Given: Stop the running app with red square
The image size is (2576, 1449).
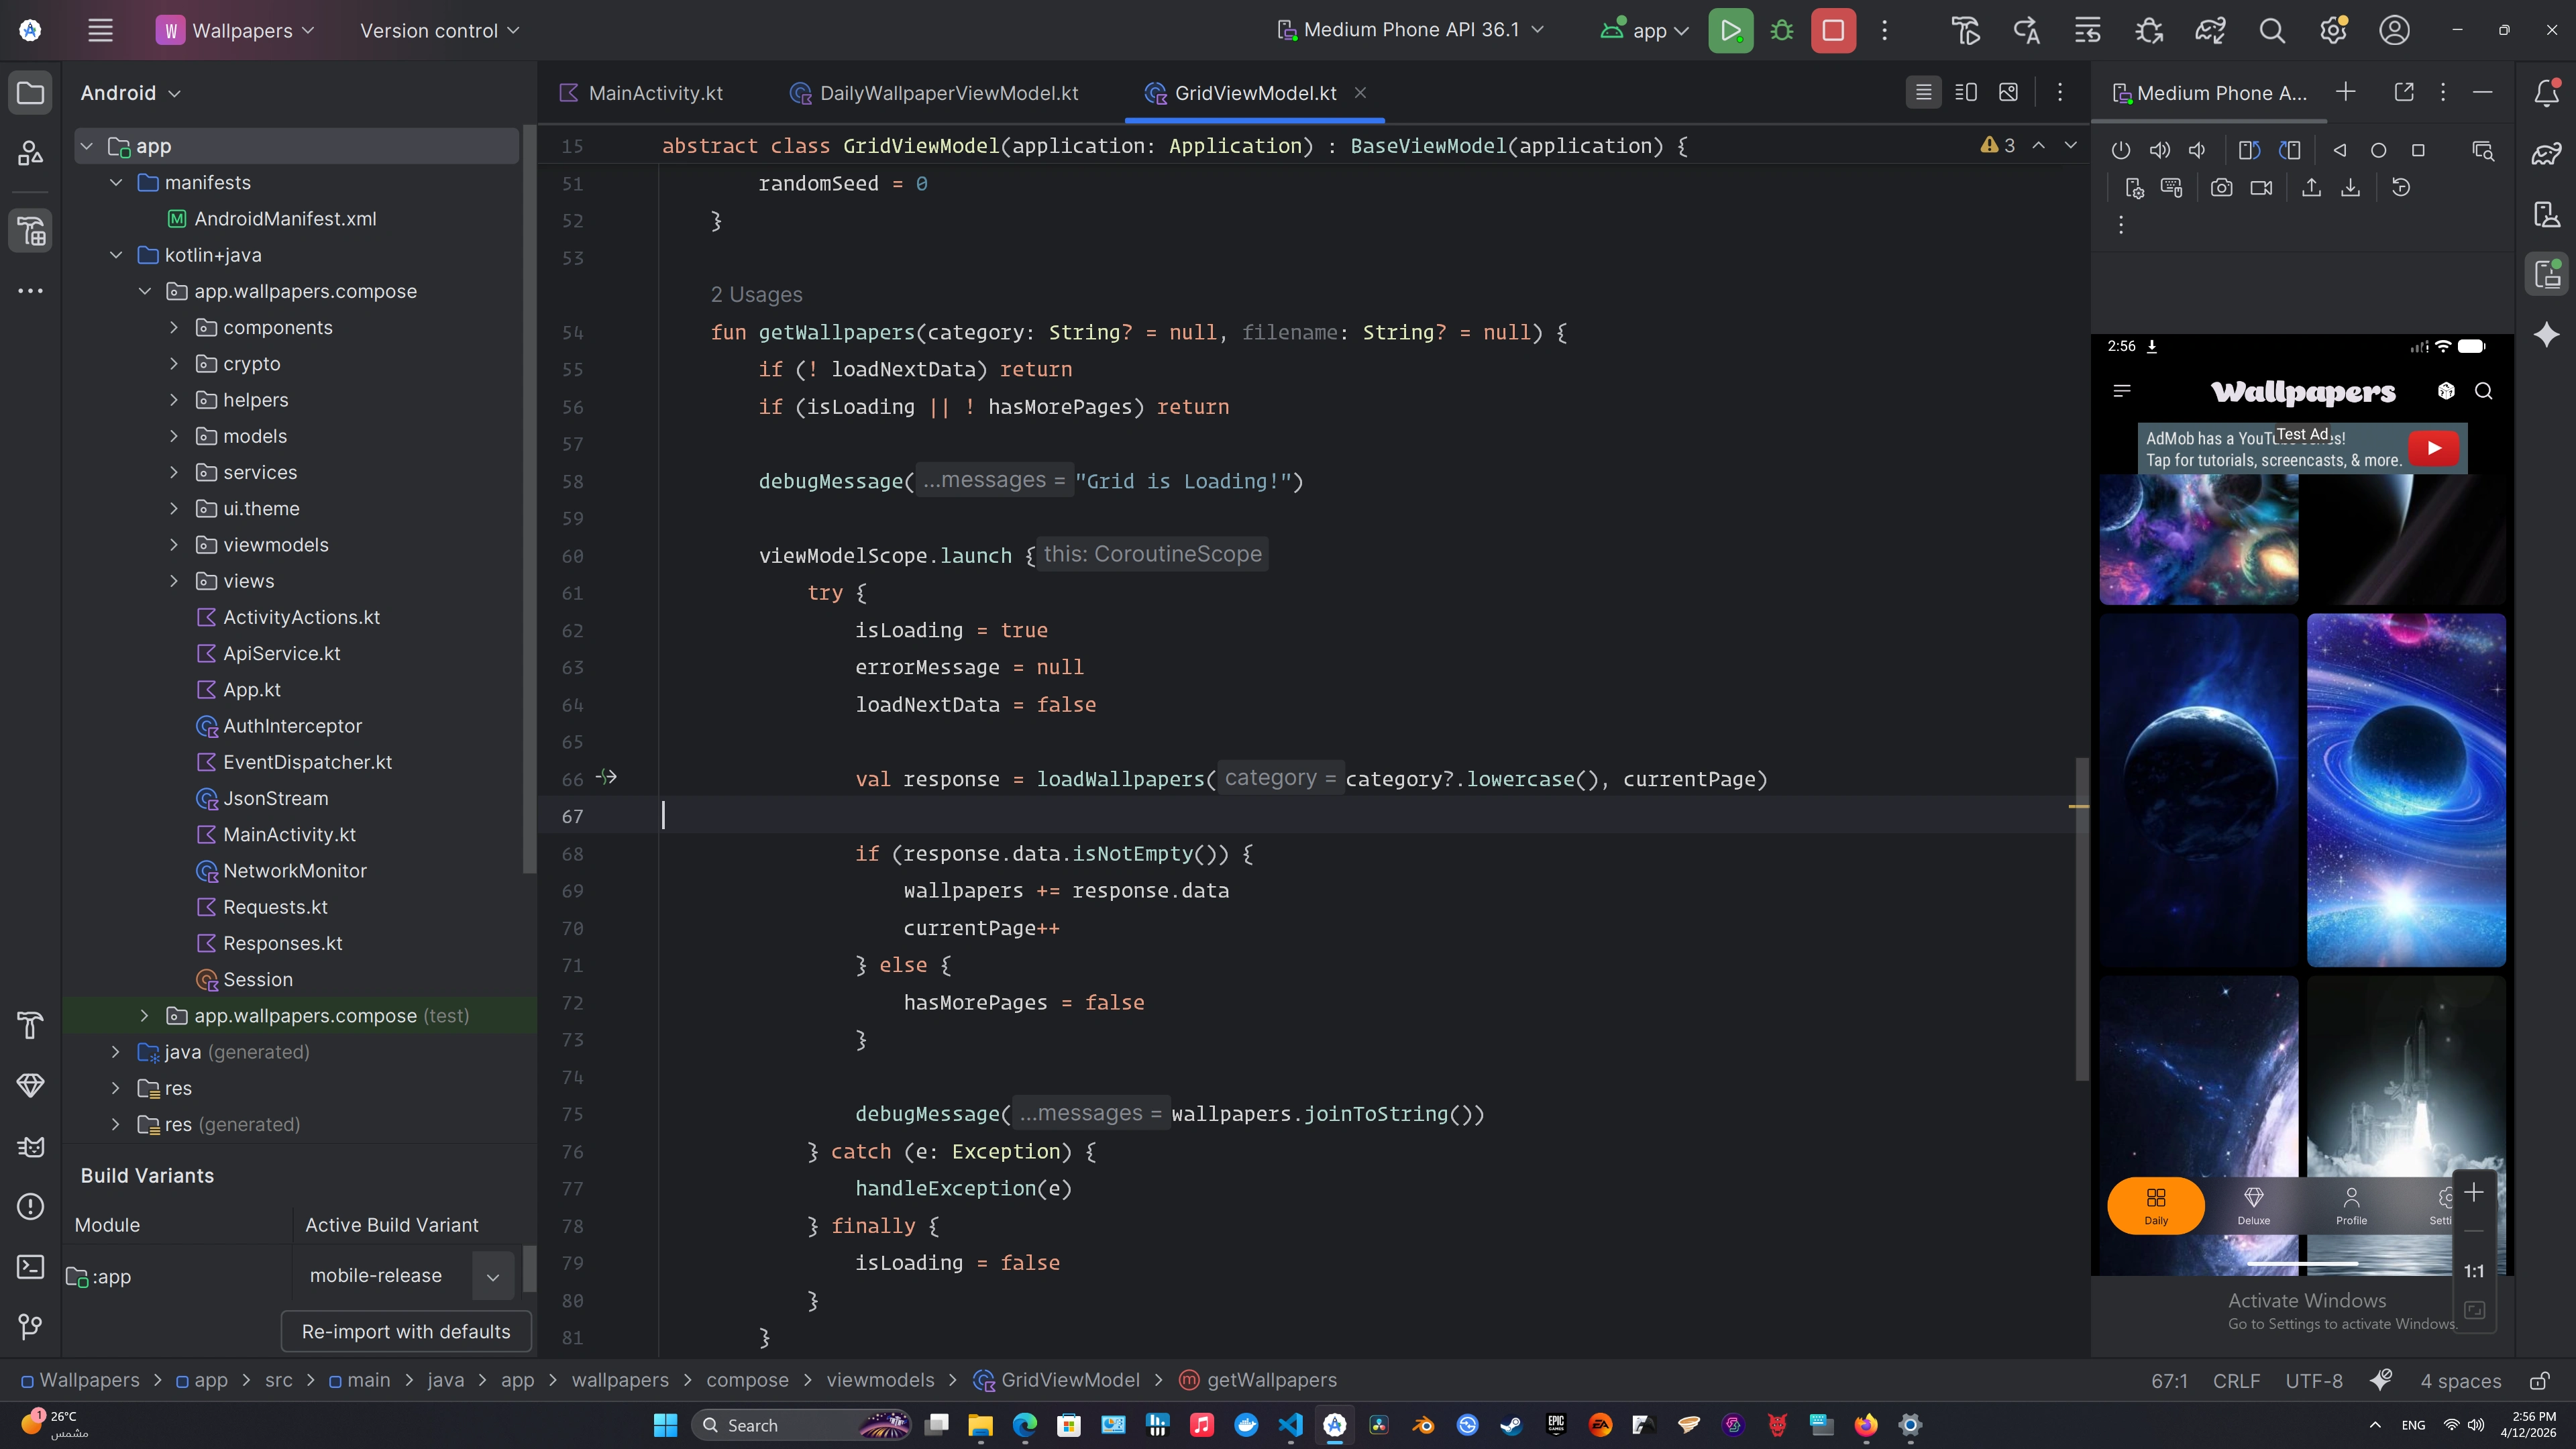Looking at the screenshot, I should click(1833, 30).
